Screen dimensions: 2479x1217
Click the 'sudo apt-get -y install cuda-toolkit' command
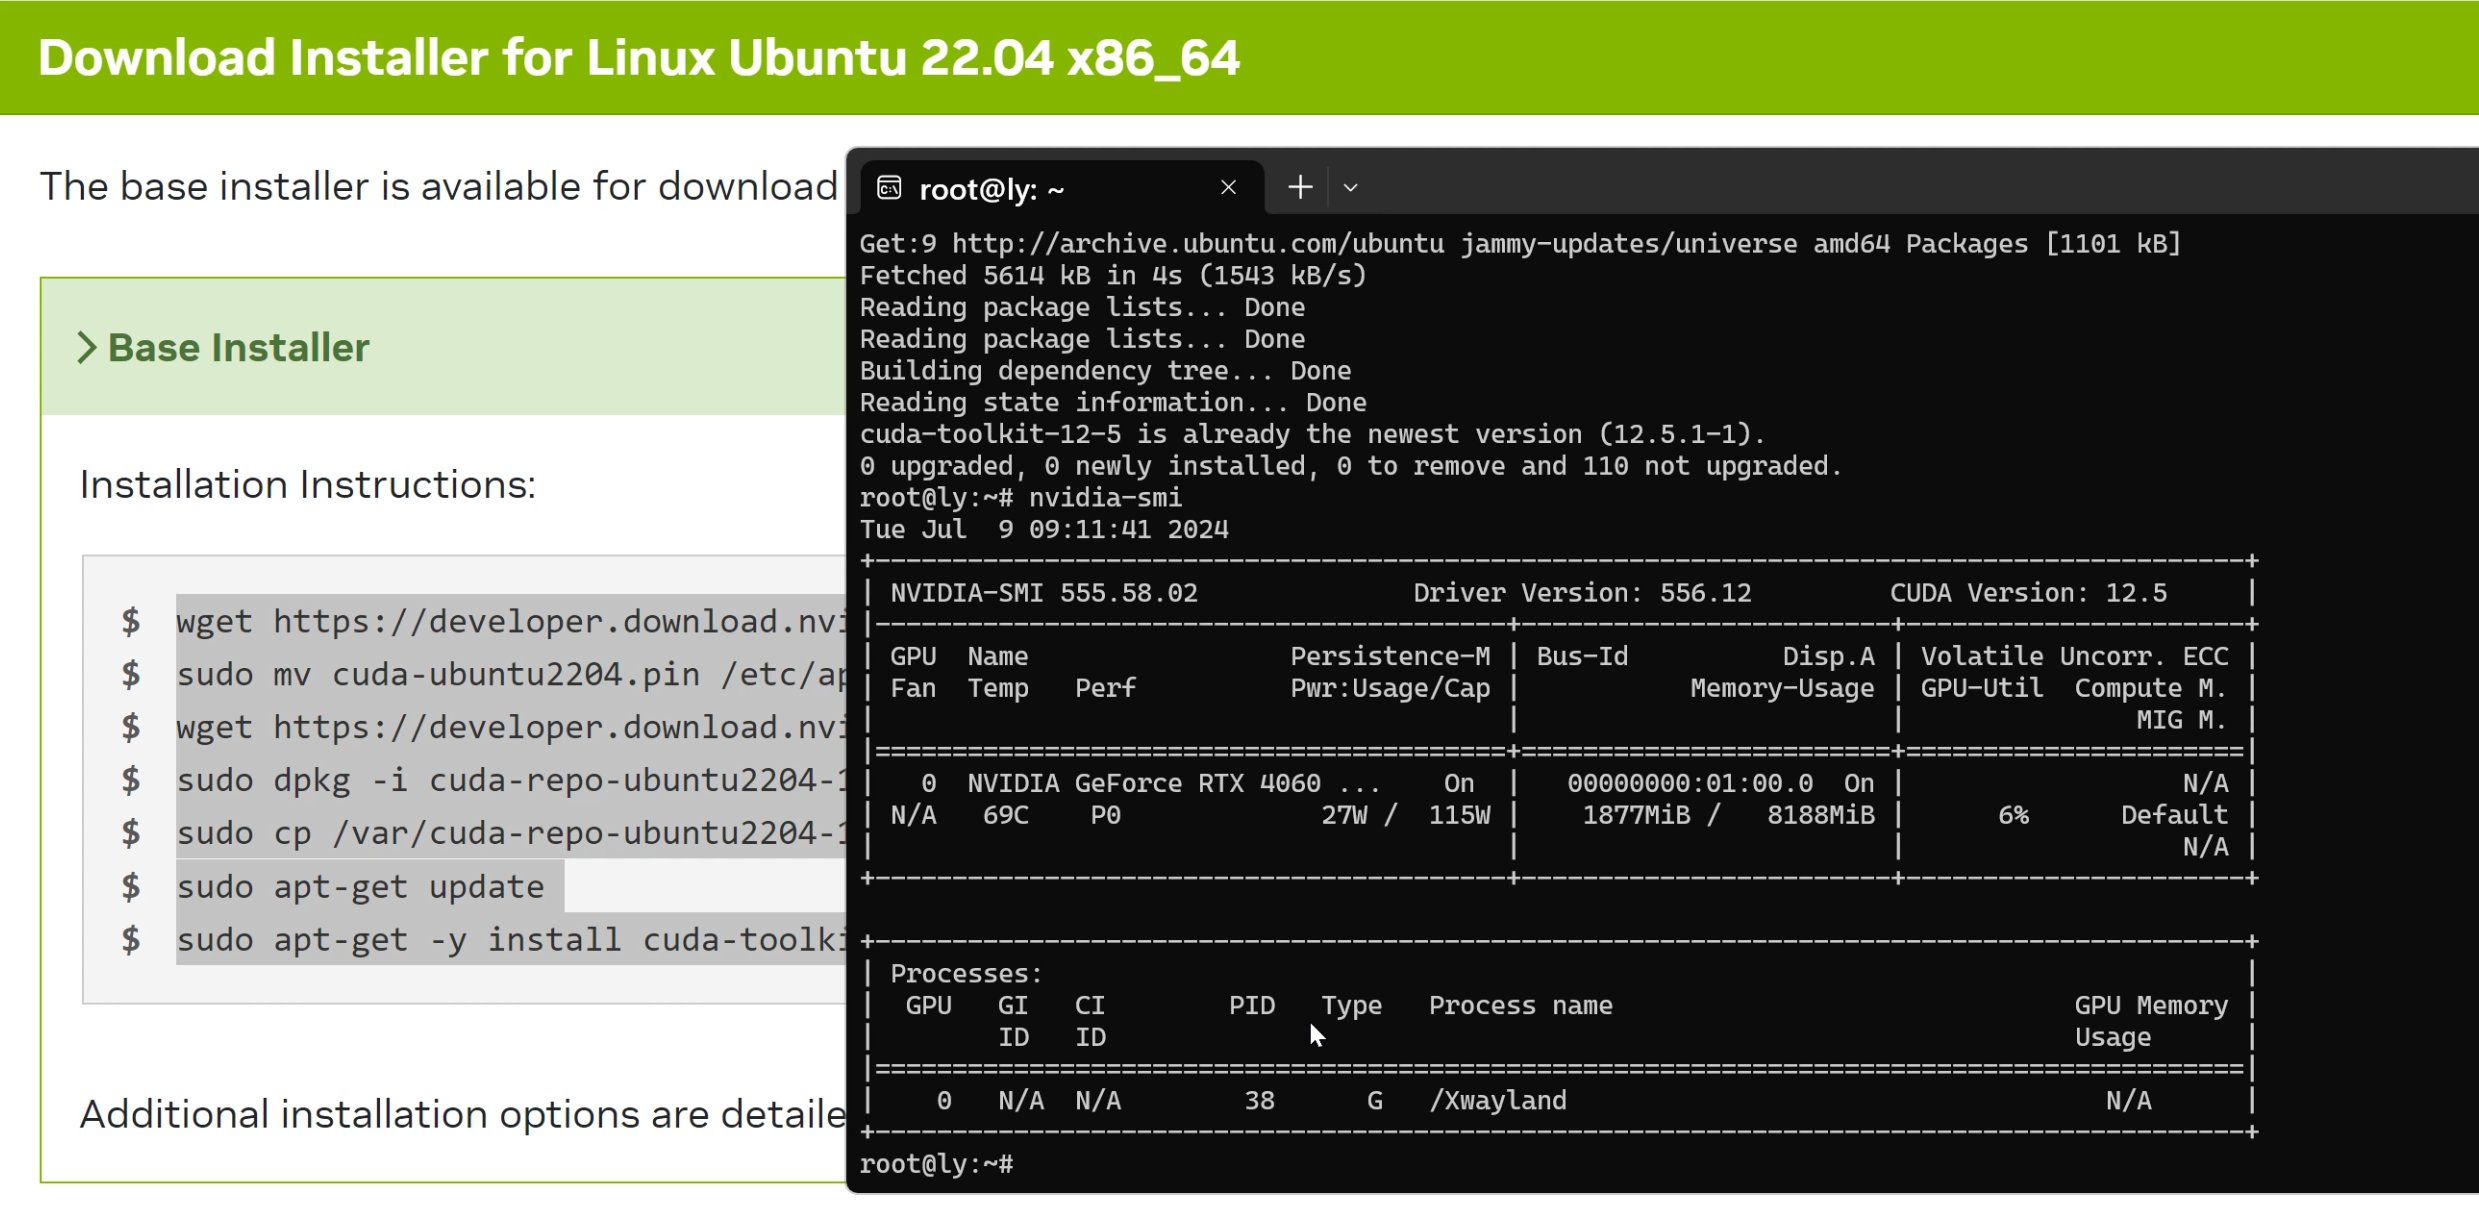[510, 940]
